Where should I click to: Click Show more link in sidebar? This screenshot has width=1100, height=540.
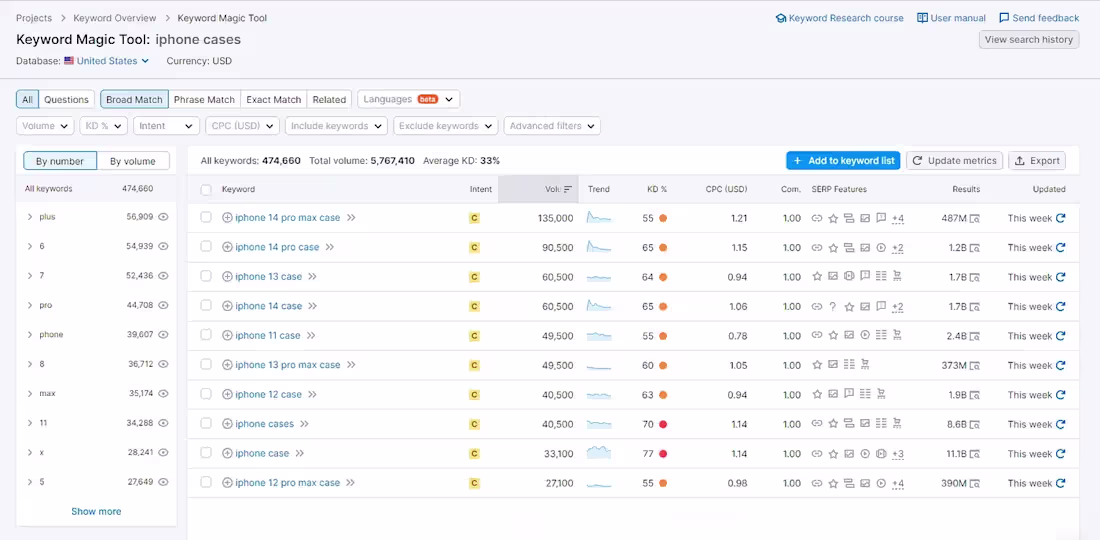[x=96, y=512]
